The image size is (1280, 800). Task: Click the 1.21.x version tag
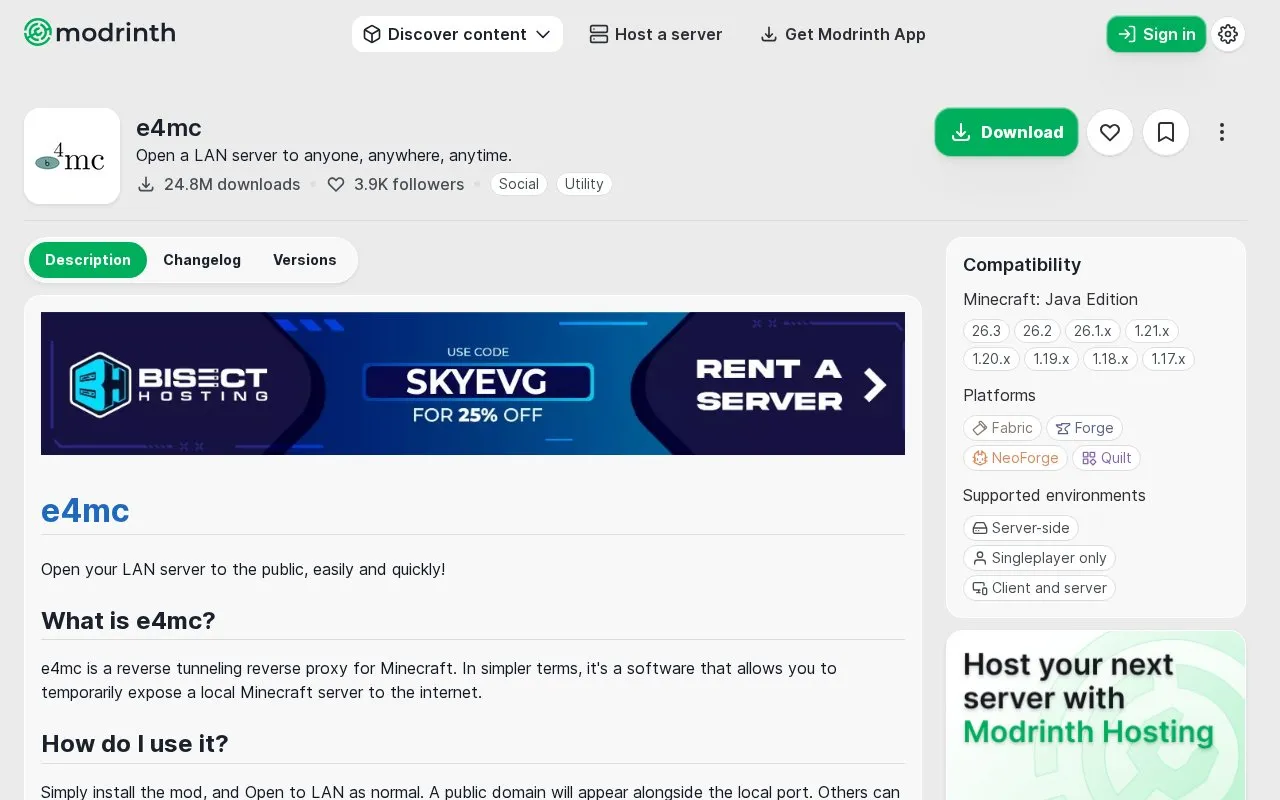1152,331
